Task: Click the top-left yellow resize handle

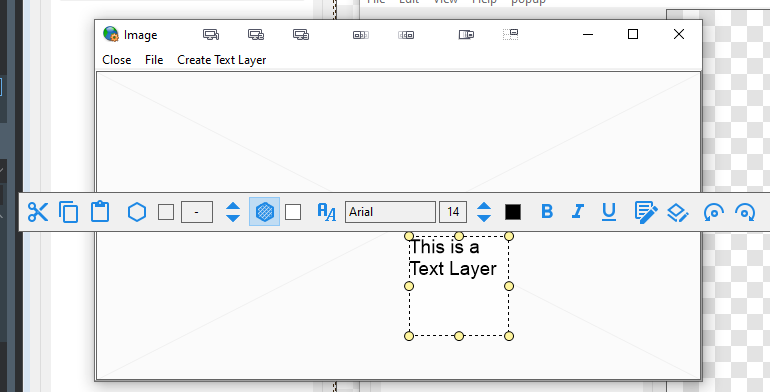Action: [409, 236]
